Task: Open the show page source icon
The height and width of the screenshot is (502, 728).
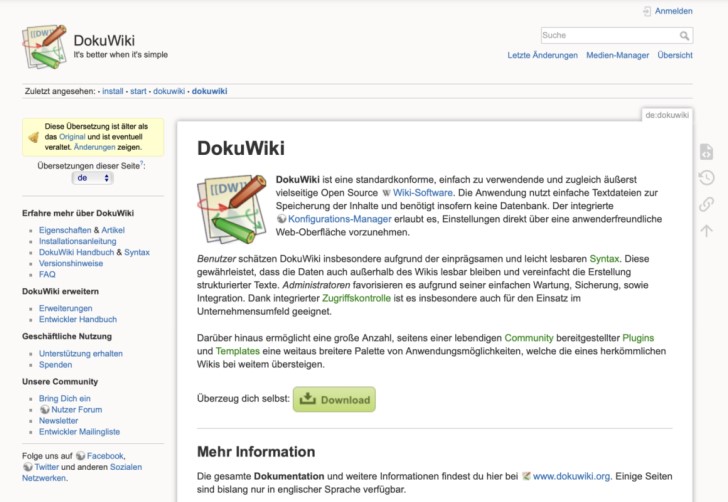Action: point(706,152)
